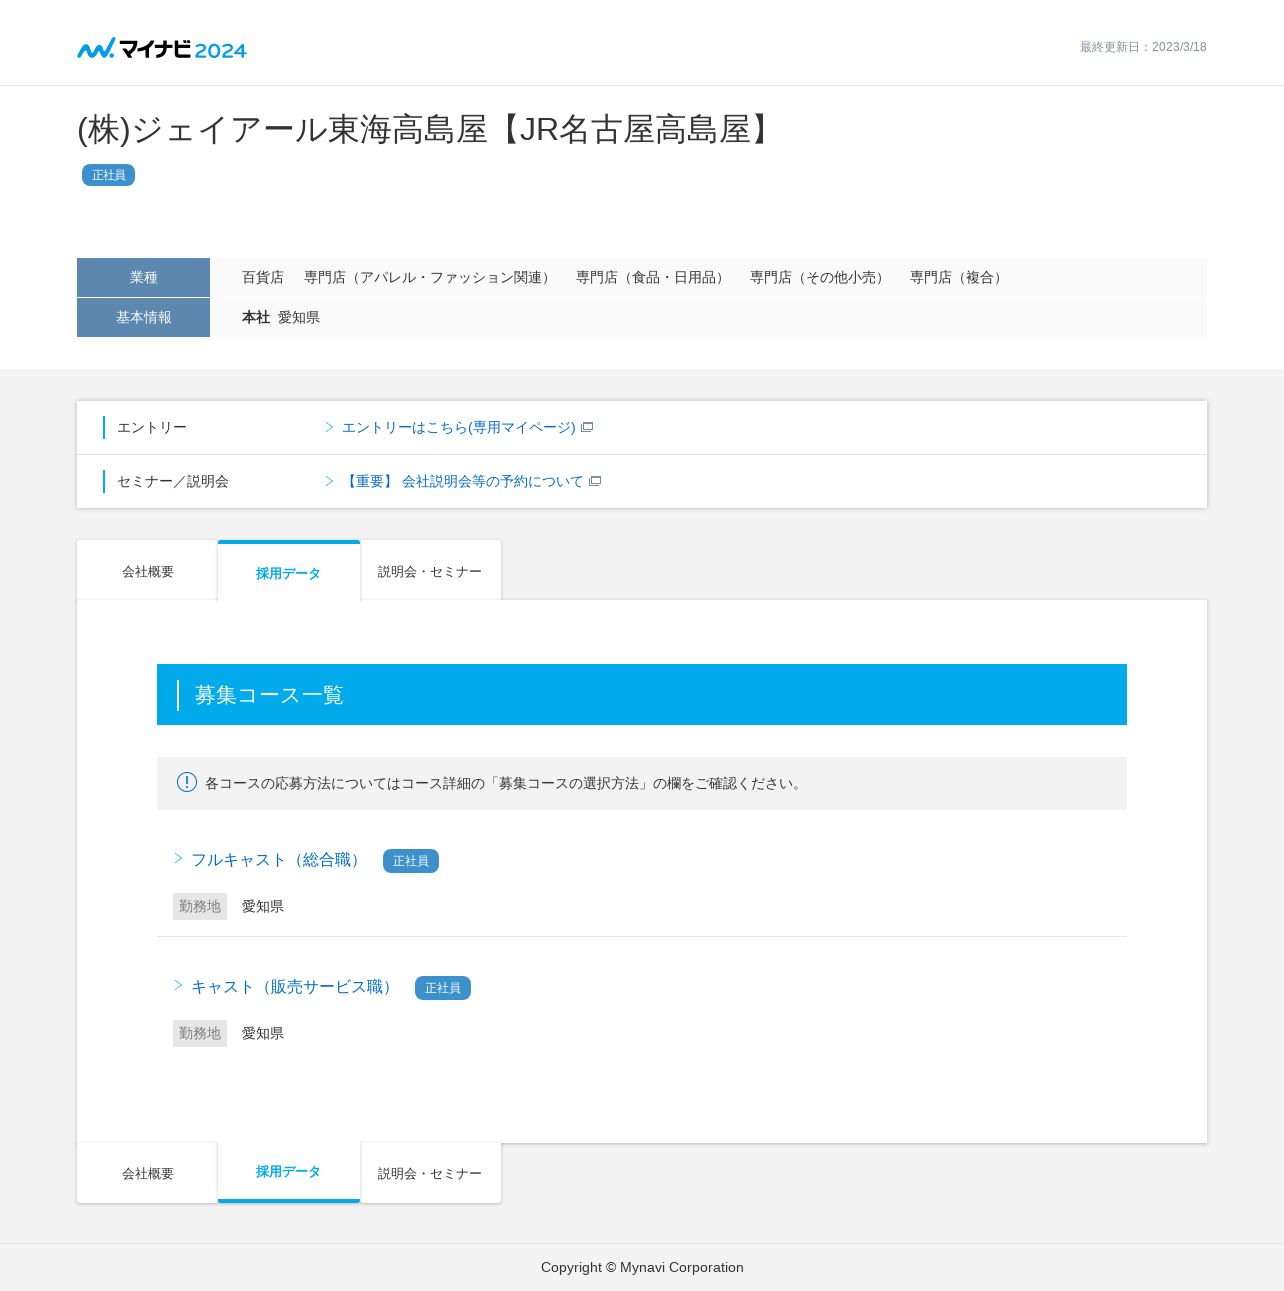
Task: Click the arrow before 【重要】会社説明会 link
Action: (x=329, y=481)
